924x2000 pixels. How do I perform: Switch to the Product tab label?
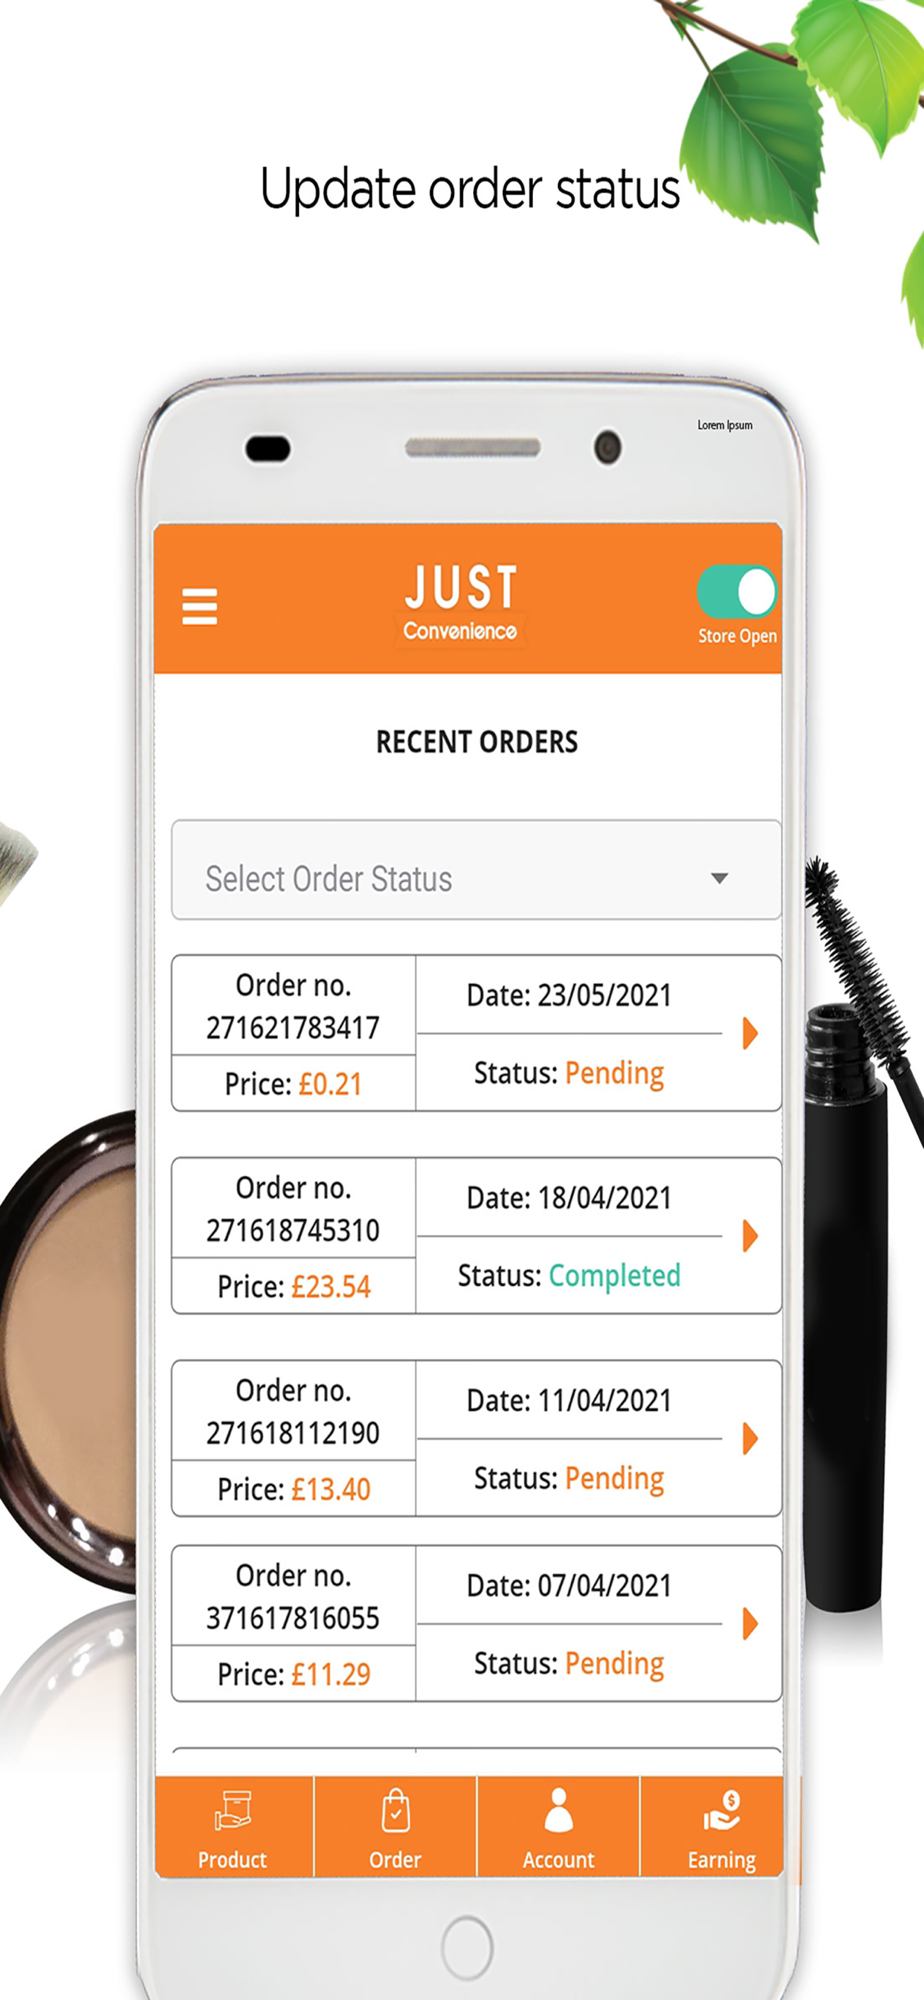pyautogui.click(x=232, y=1860)
